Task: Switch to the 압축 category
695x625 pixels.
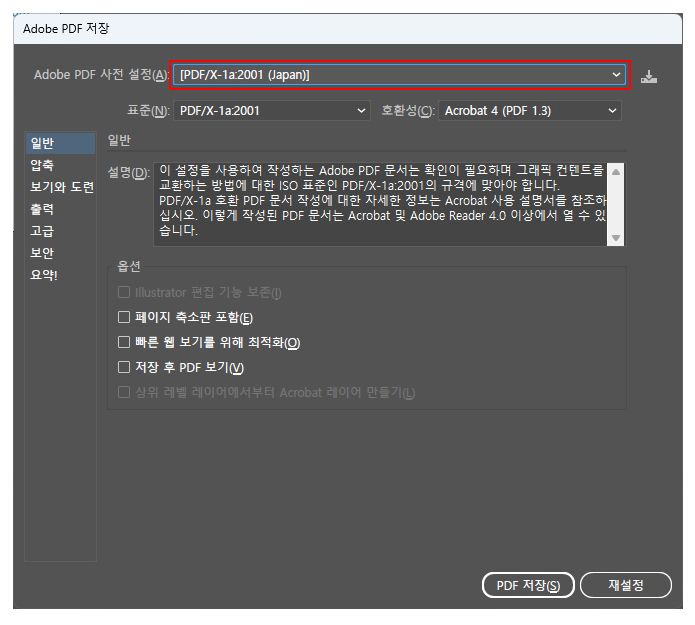Action: point(42,165)
